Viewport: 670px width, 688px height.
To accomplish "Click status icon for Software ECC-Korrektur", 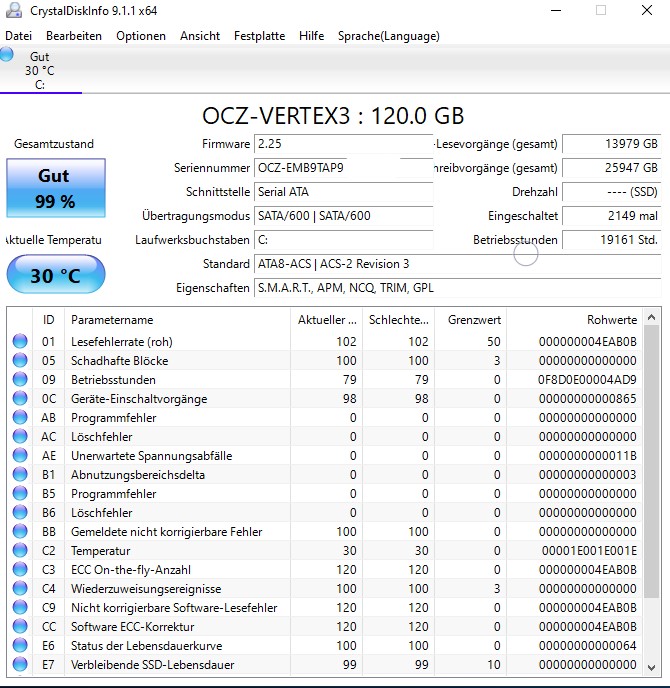I will [20, 626].
